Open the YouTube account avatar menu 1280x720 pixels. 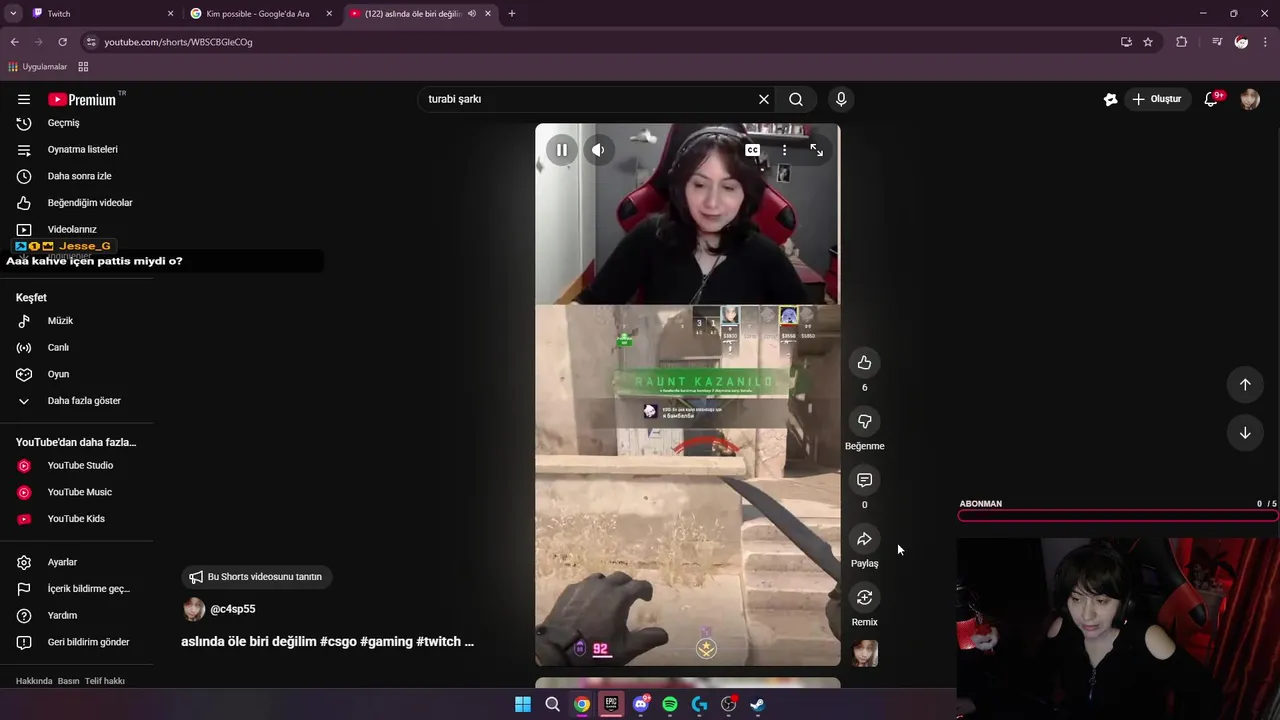pos(1250,99)
